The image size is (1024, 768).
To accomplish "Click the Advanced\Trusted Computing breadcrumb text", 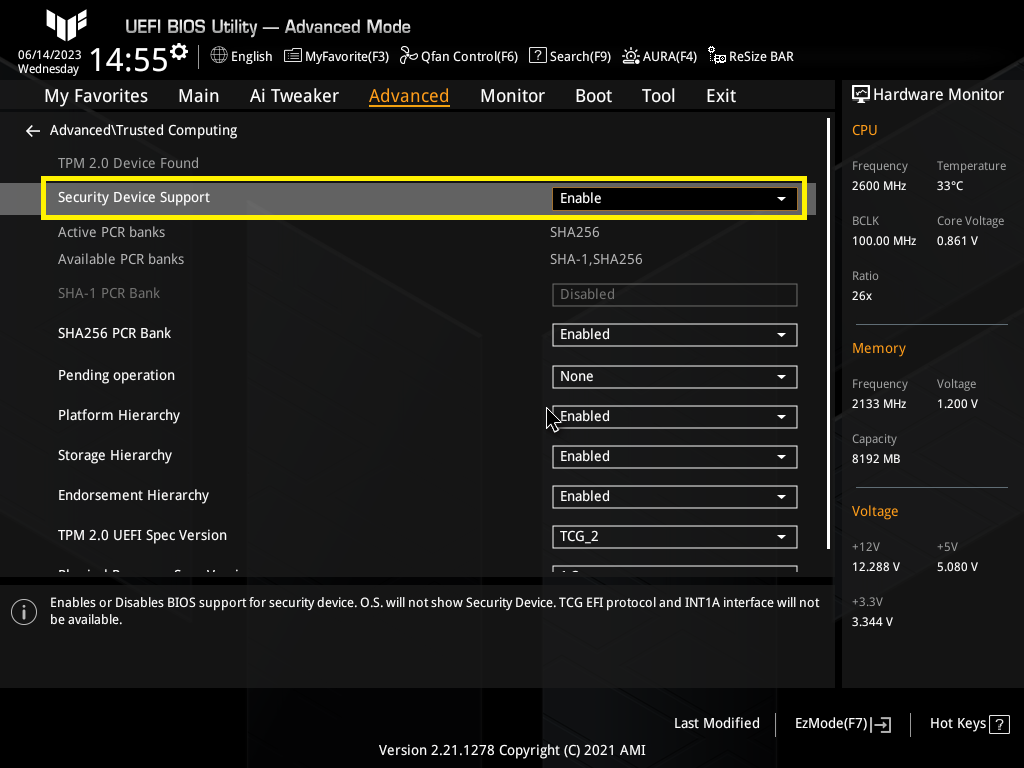I will click(x=144, y=131).
